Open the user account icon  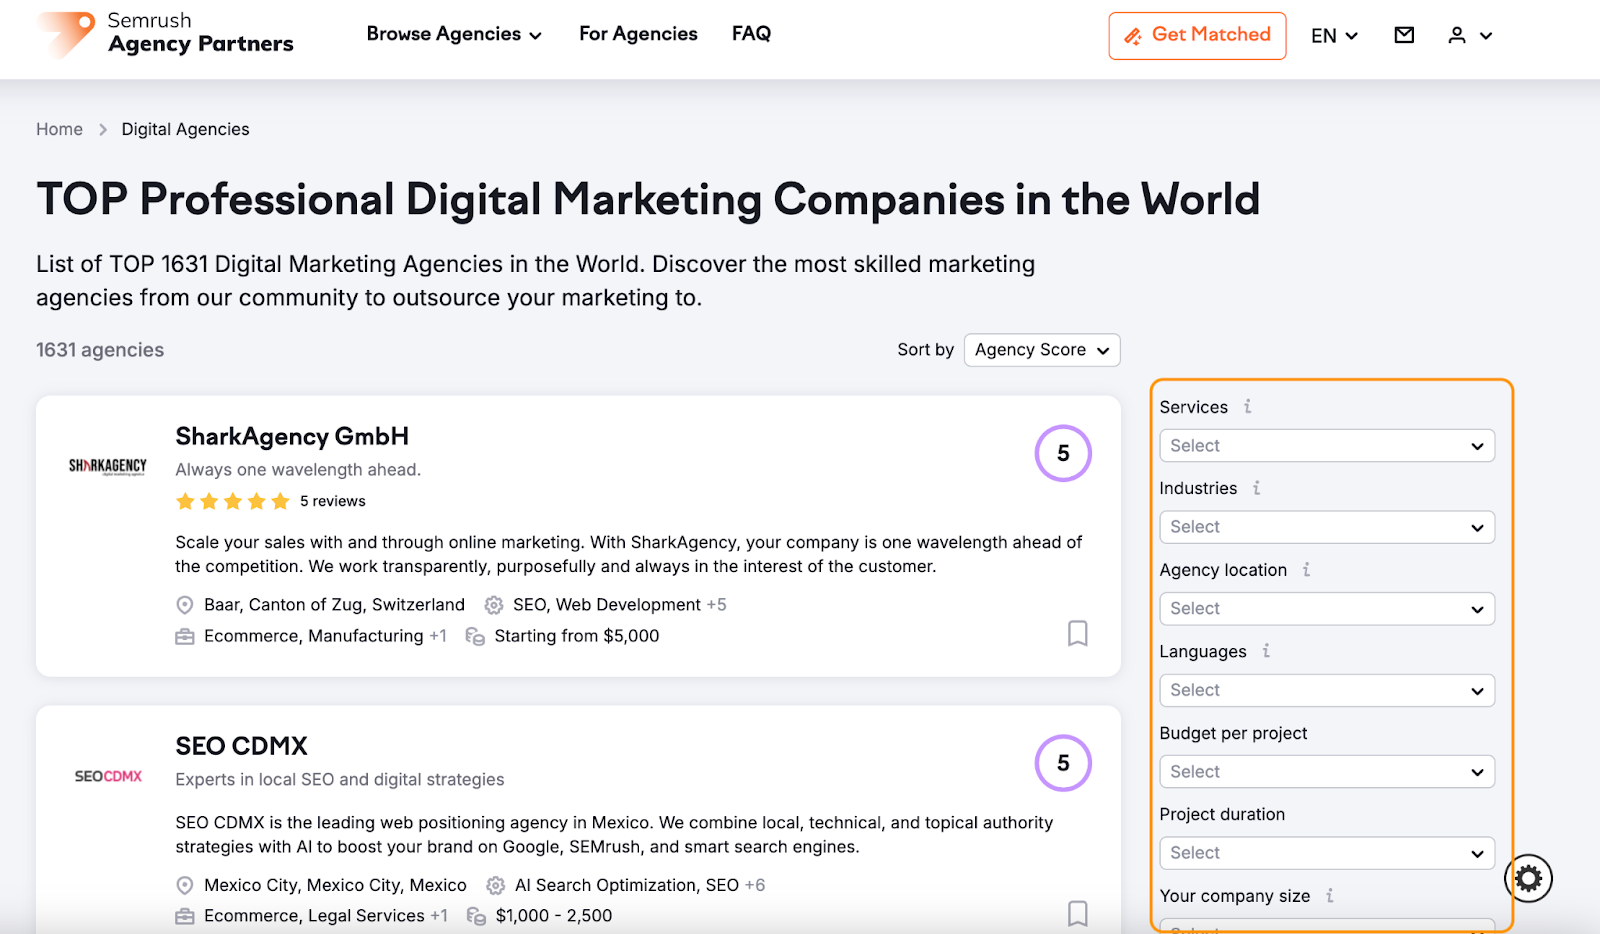tap(1460, 35)
